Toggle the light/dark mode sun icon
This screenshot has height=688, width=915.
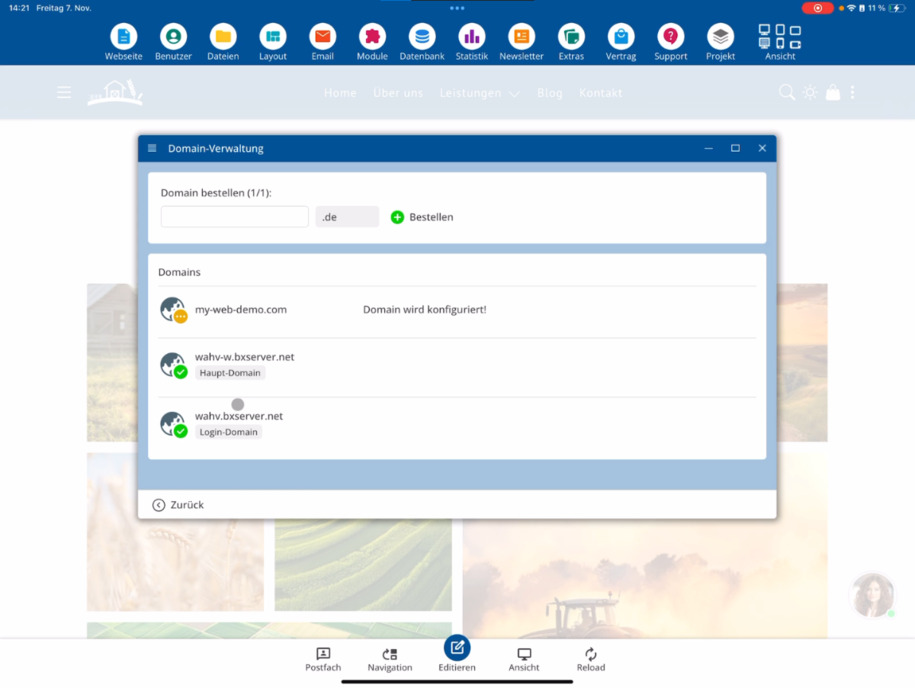[810, 92]
